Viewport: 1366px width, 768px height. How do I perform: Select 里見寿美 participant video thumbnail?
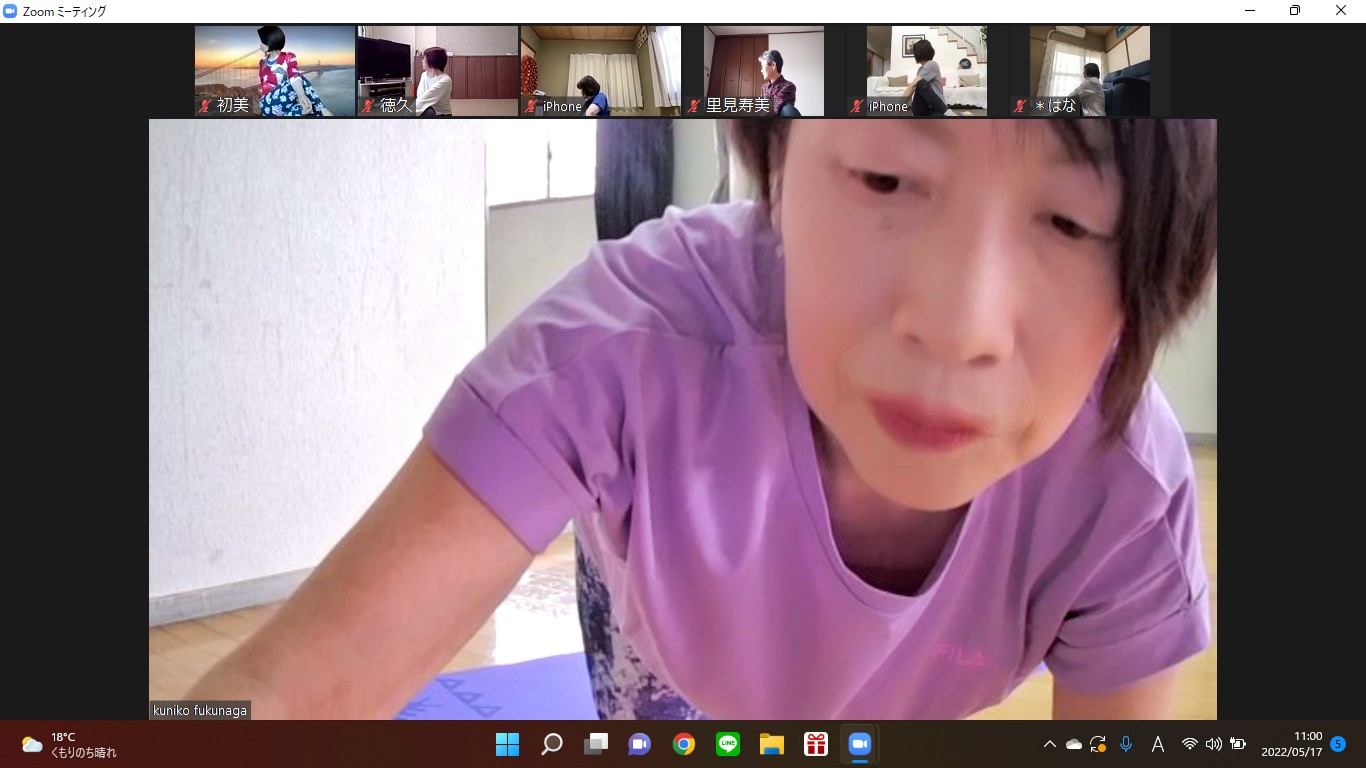(x=764, y=71)
